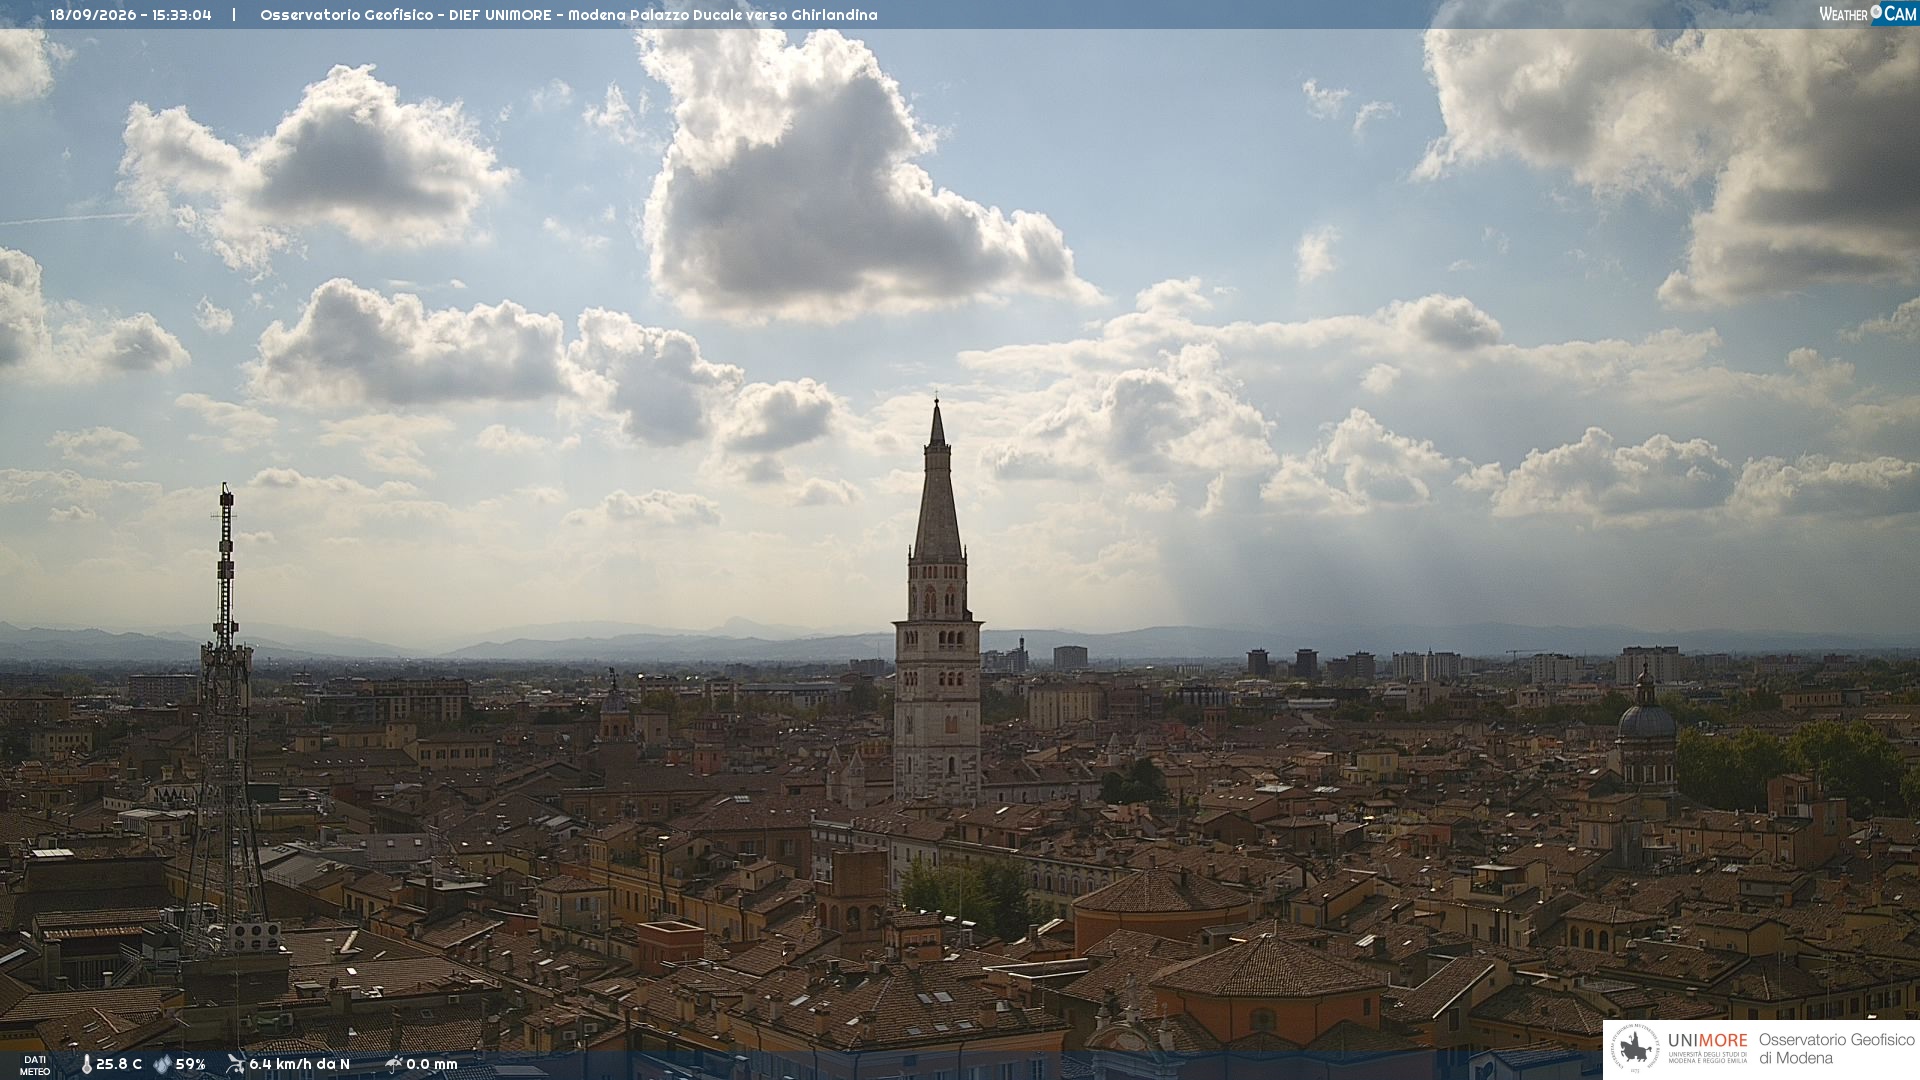This screenshot has height=1080, width=1920.
Task: Click the WeatherCAM logo
Action: [x=1868, y=14]
